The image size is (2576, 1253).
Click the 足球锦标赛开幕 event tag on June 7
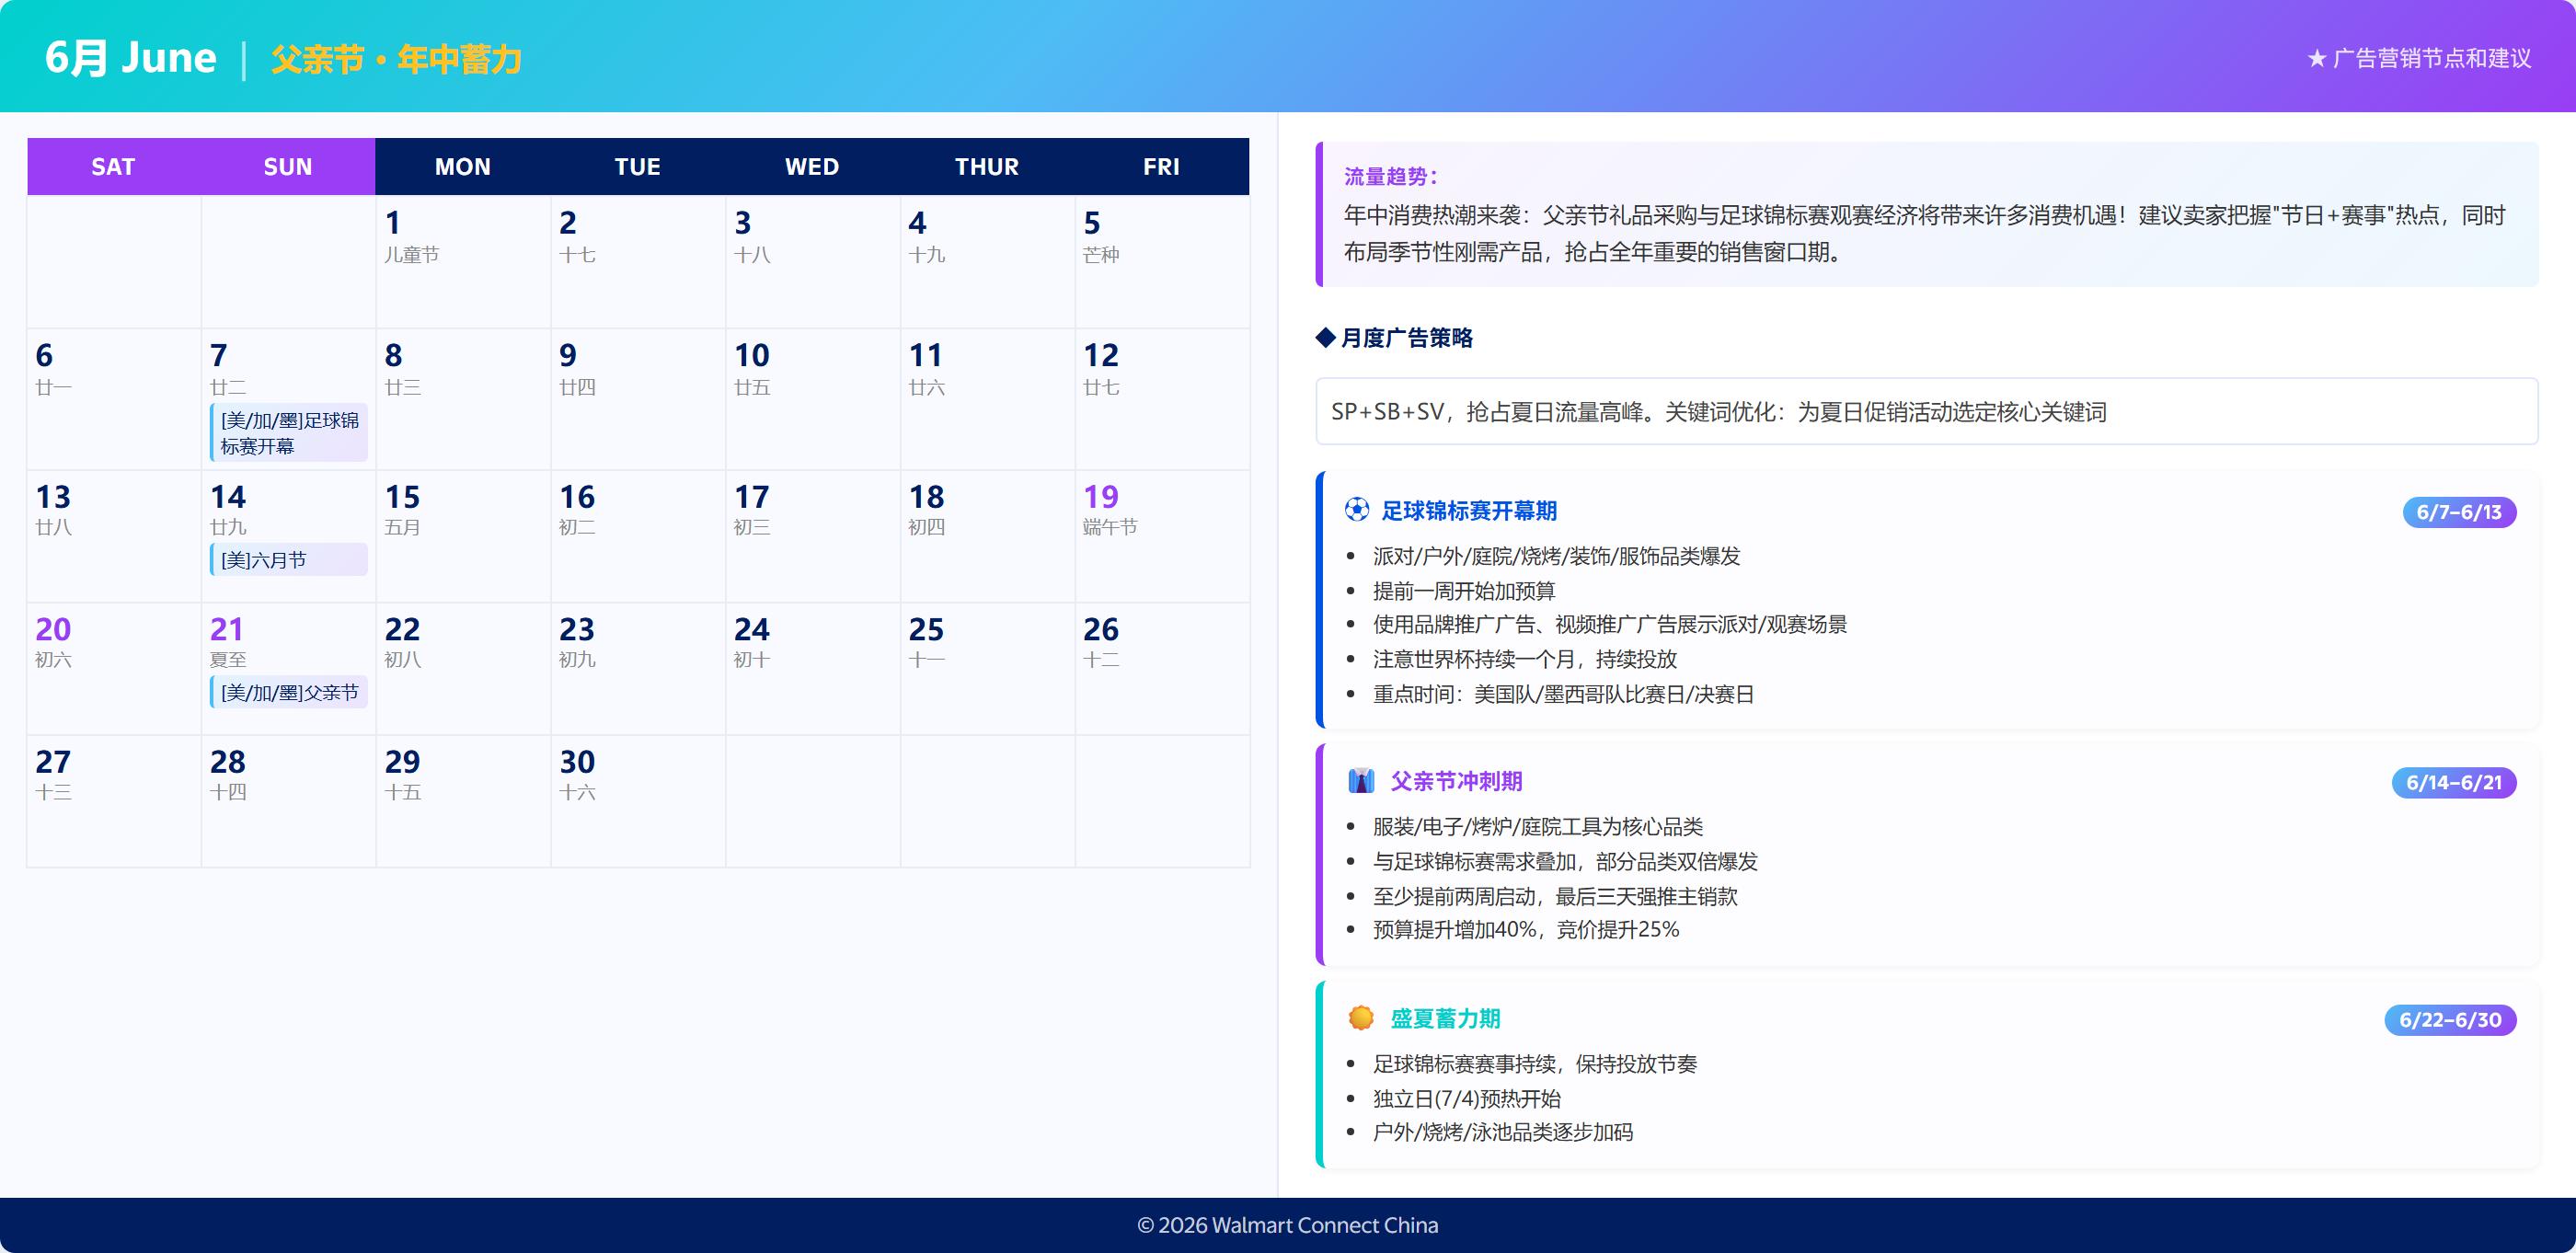[288, 431]
